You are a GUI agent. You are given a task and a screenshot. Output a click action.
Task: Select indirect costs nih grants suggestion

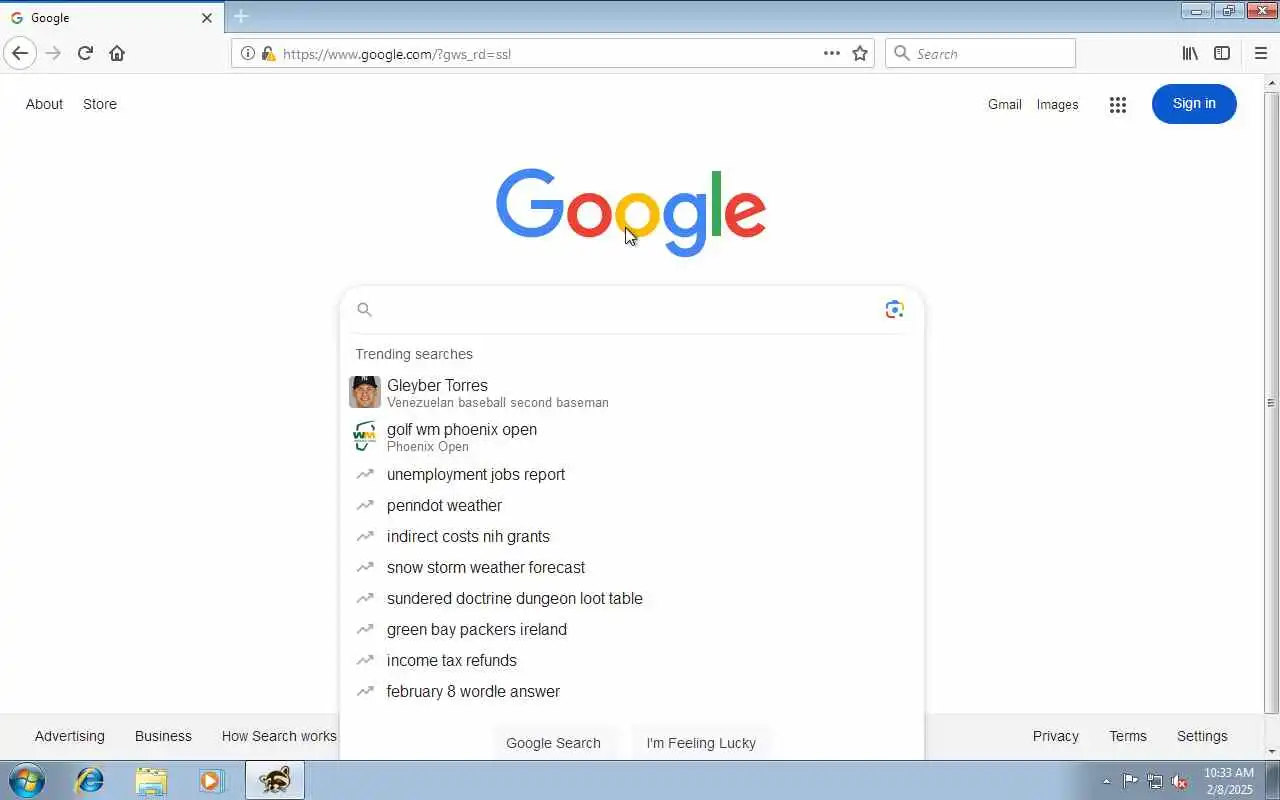pos(632,536)
